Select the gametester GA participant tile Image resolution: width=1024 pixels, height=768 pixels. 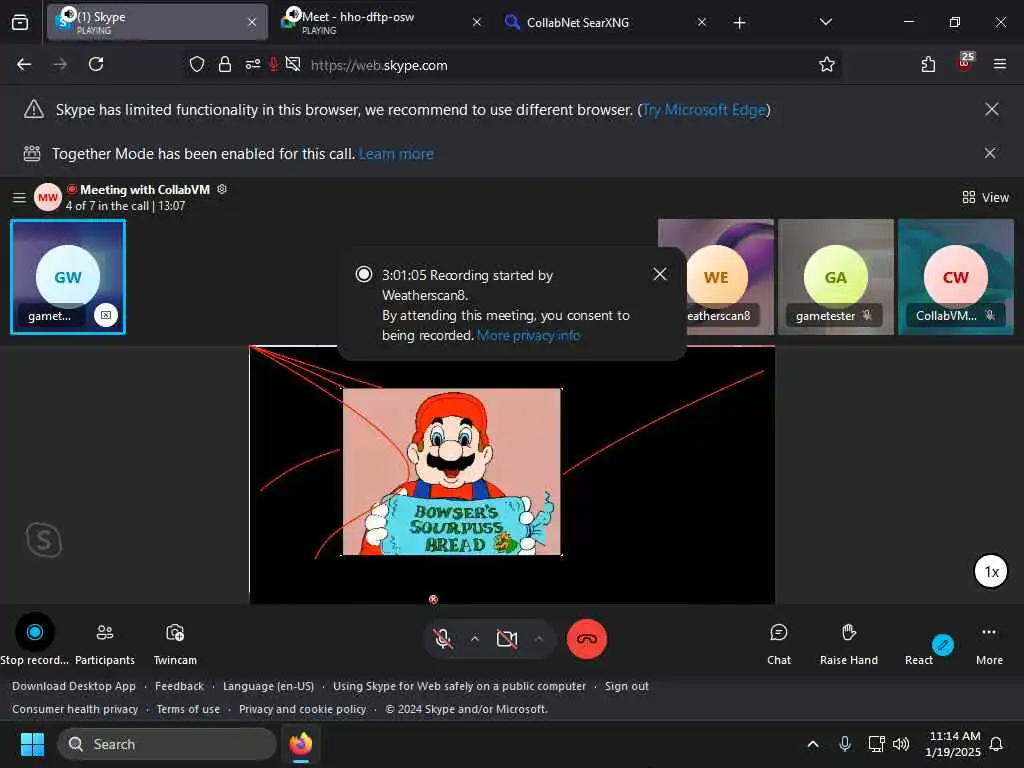(x=836, y=277)
